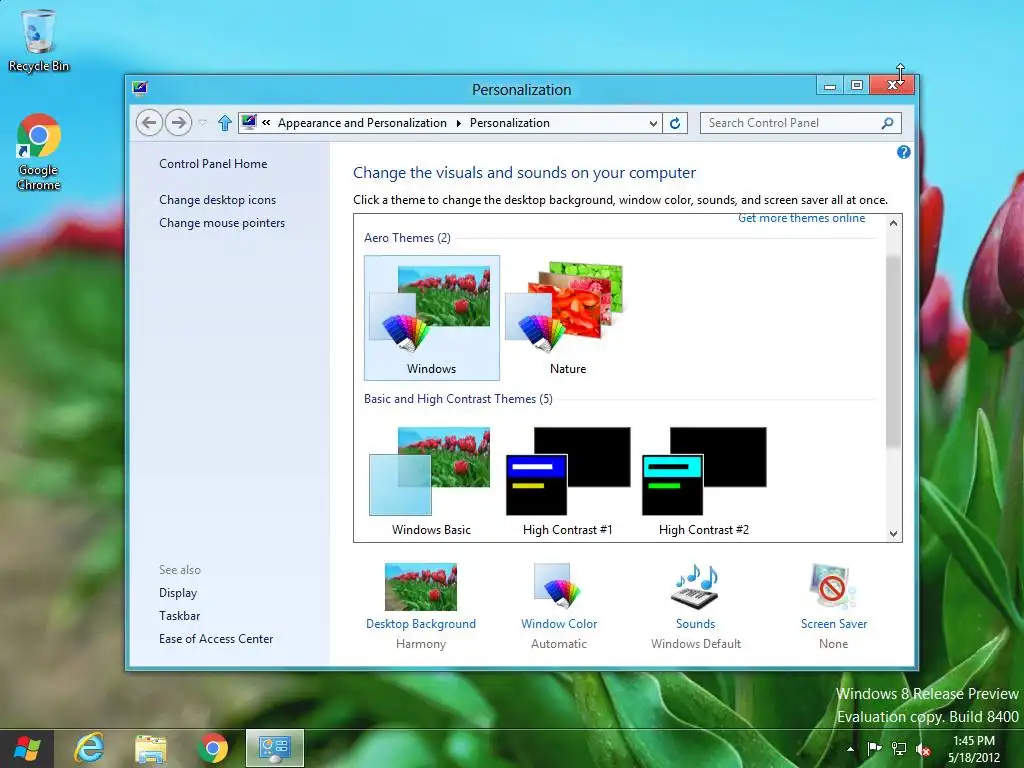Maximize the Personalization window
The image size is (1024, 768).
pyautogui.click(x=857, y=86)
